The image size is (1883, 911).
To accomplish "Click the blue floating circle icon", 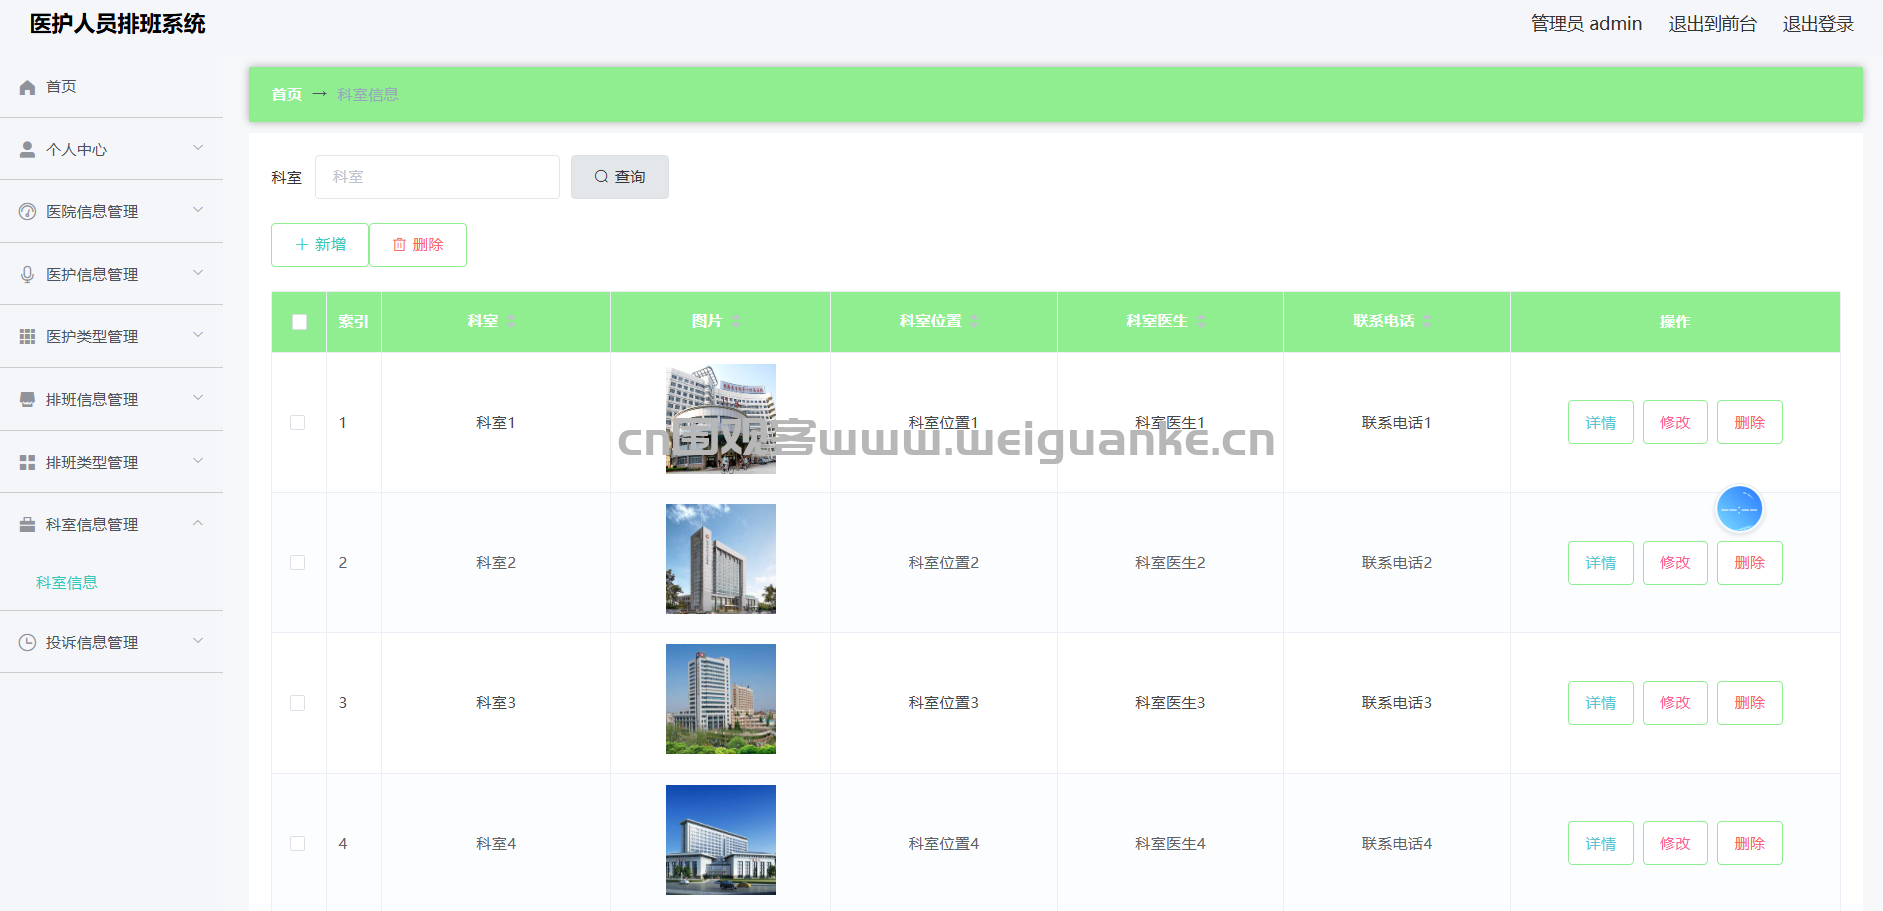I will coord(1739,509).
